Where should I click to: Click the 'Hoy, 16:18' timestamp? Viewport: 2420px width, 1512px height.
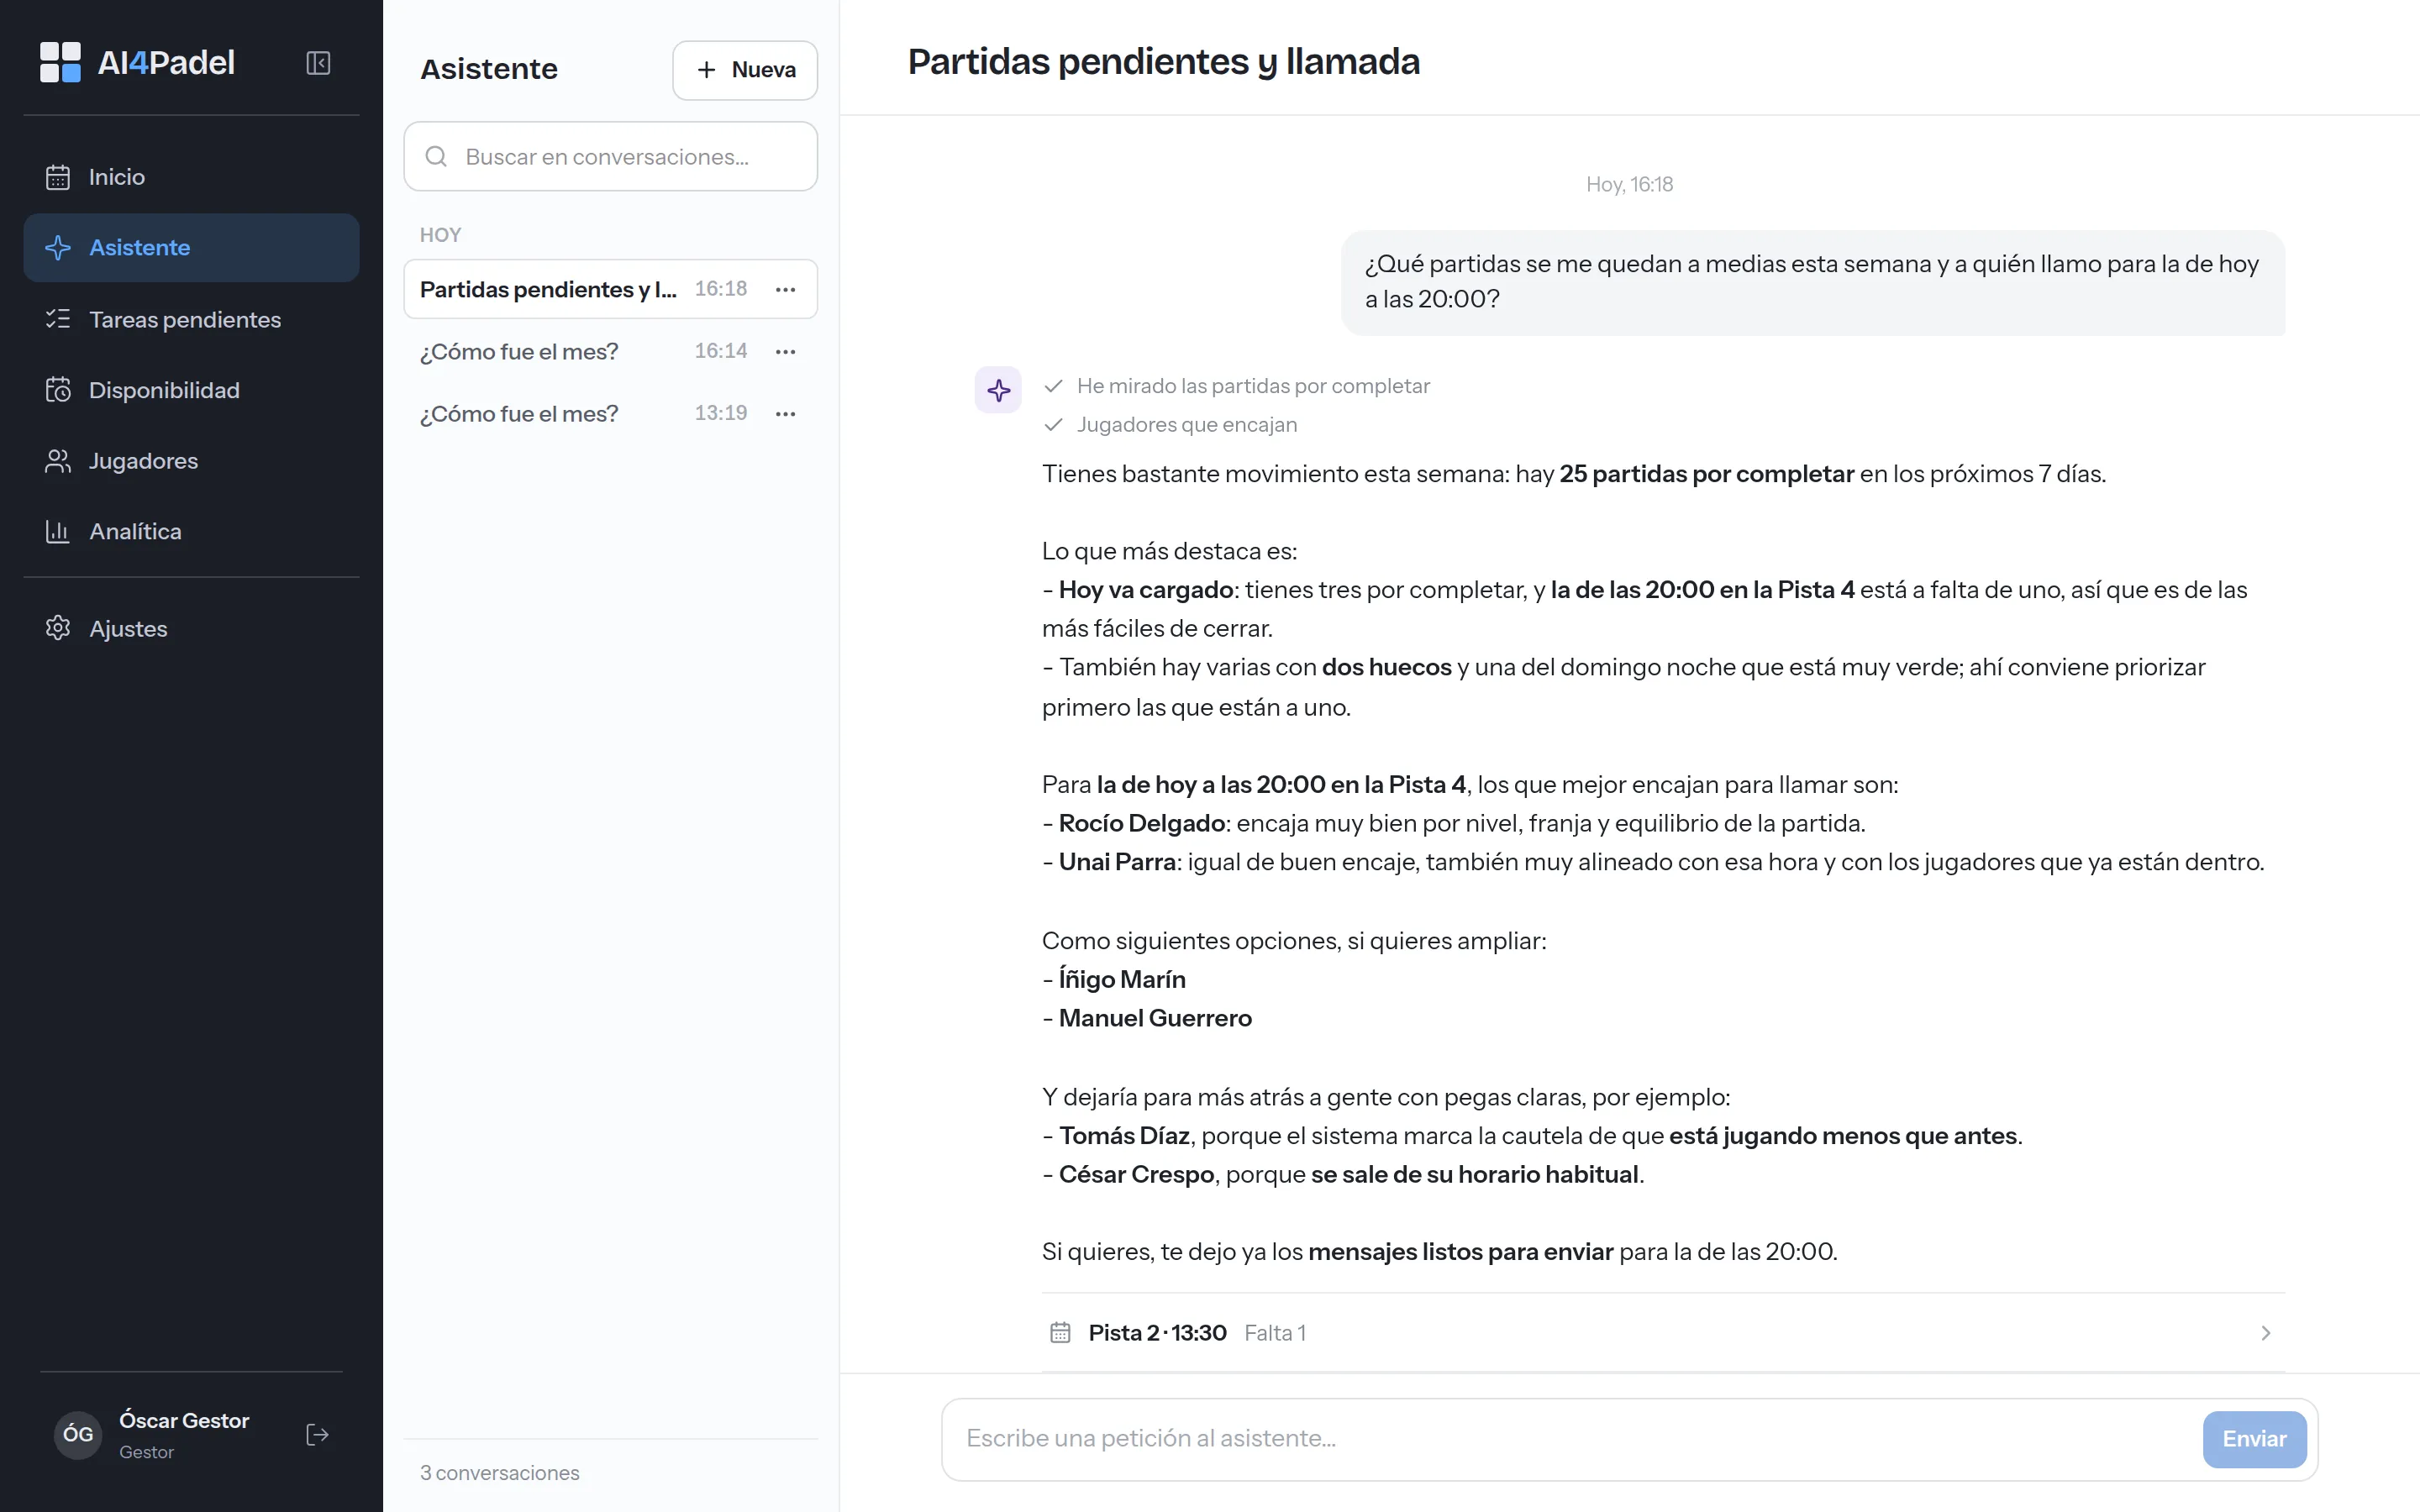(1629, 184)
